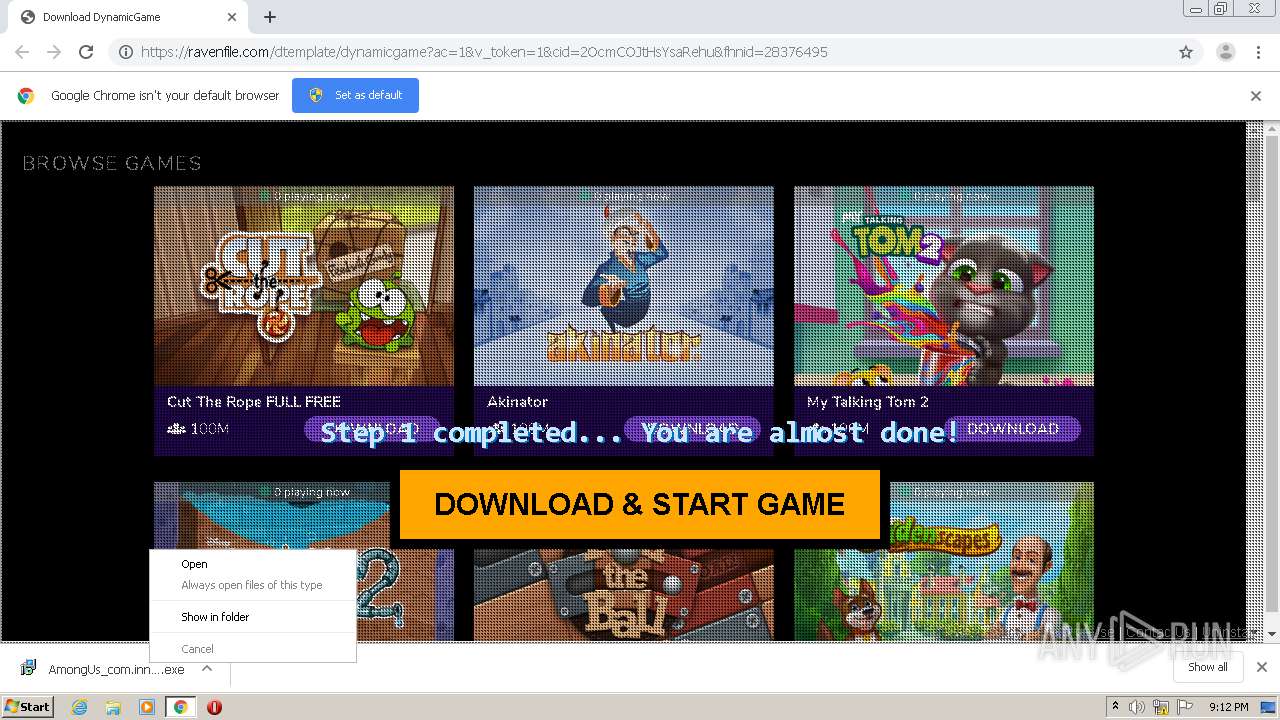Click the My Talking Tom 2 title
1280x720 pixels.
(868, 402)
